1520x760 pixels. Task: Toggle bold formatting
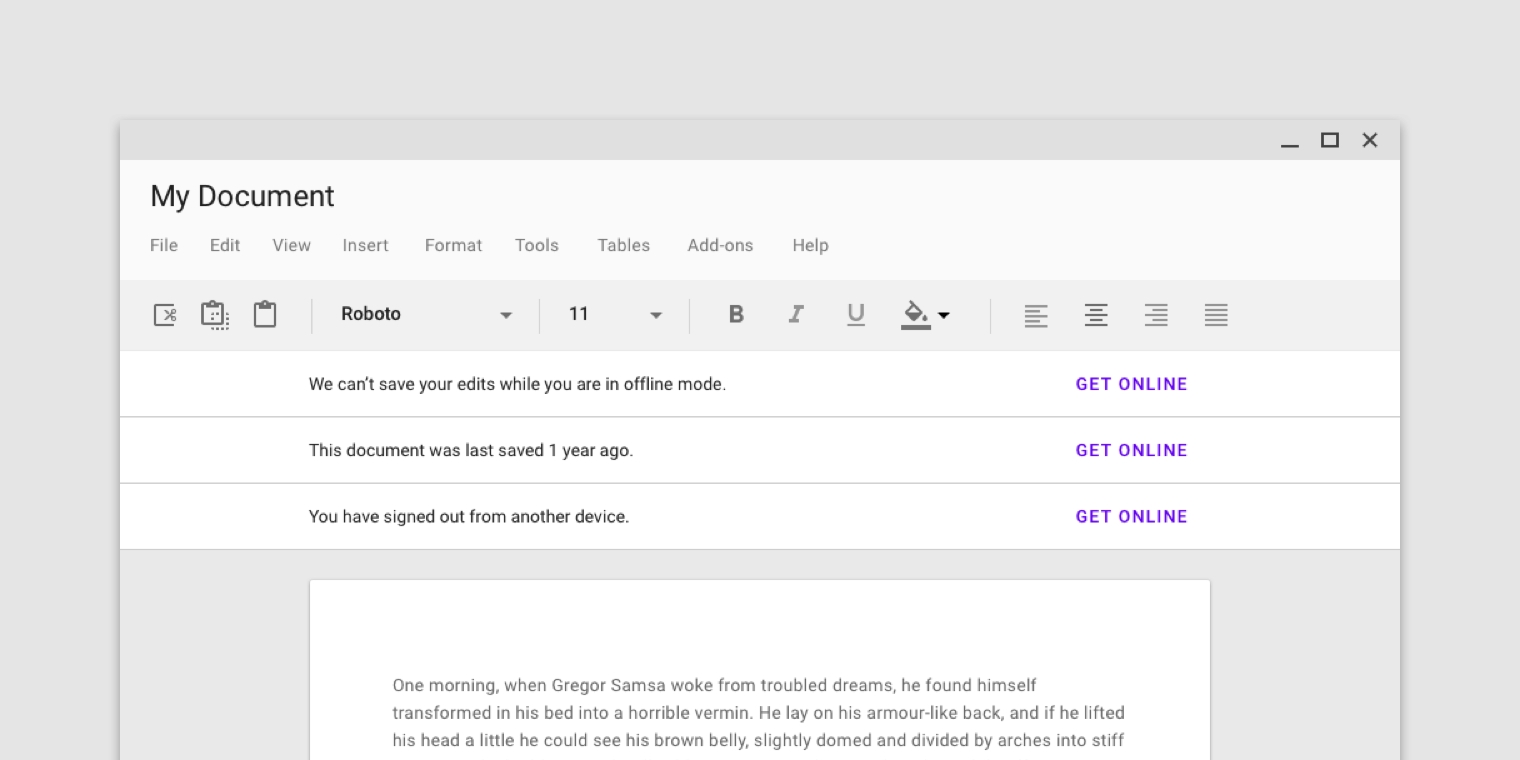coord(736,314)
